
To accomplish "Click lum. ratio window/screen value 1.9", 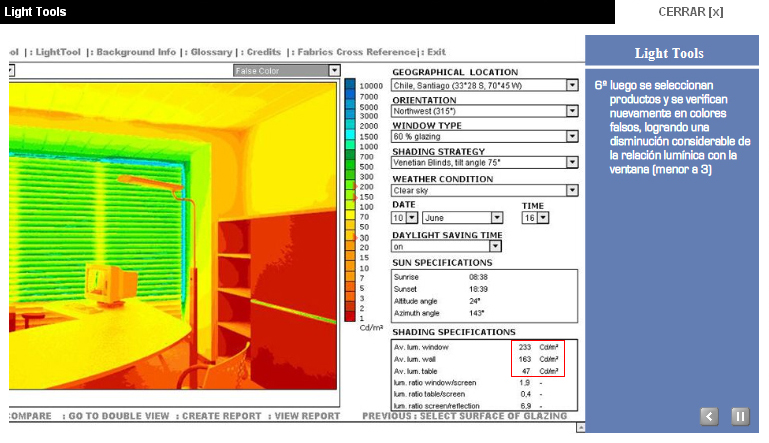I will tap(525, 383).
